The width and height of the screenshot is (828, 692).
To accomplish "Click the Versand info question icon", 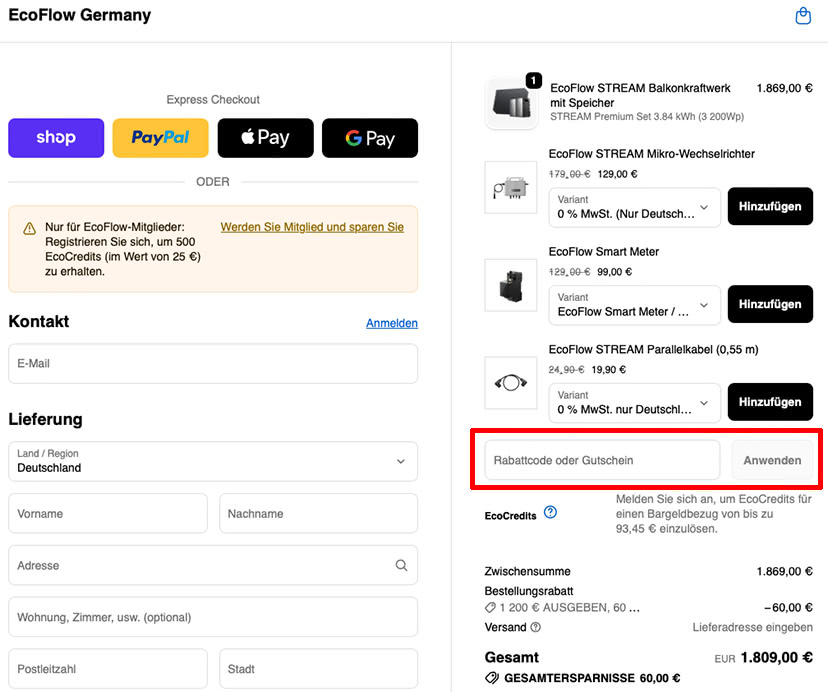I will (535, 627).
